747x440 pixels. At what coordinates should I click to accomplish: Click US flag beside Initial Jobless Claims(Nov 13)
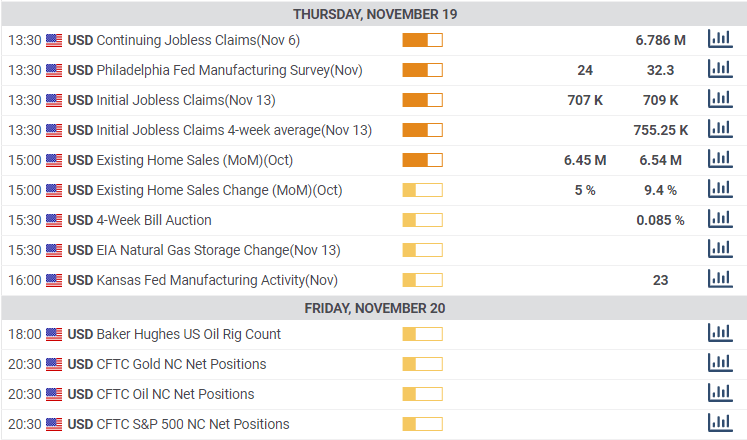click(x=54, y=100)
